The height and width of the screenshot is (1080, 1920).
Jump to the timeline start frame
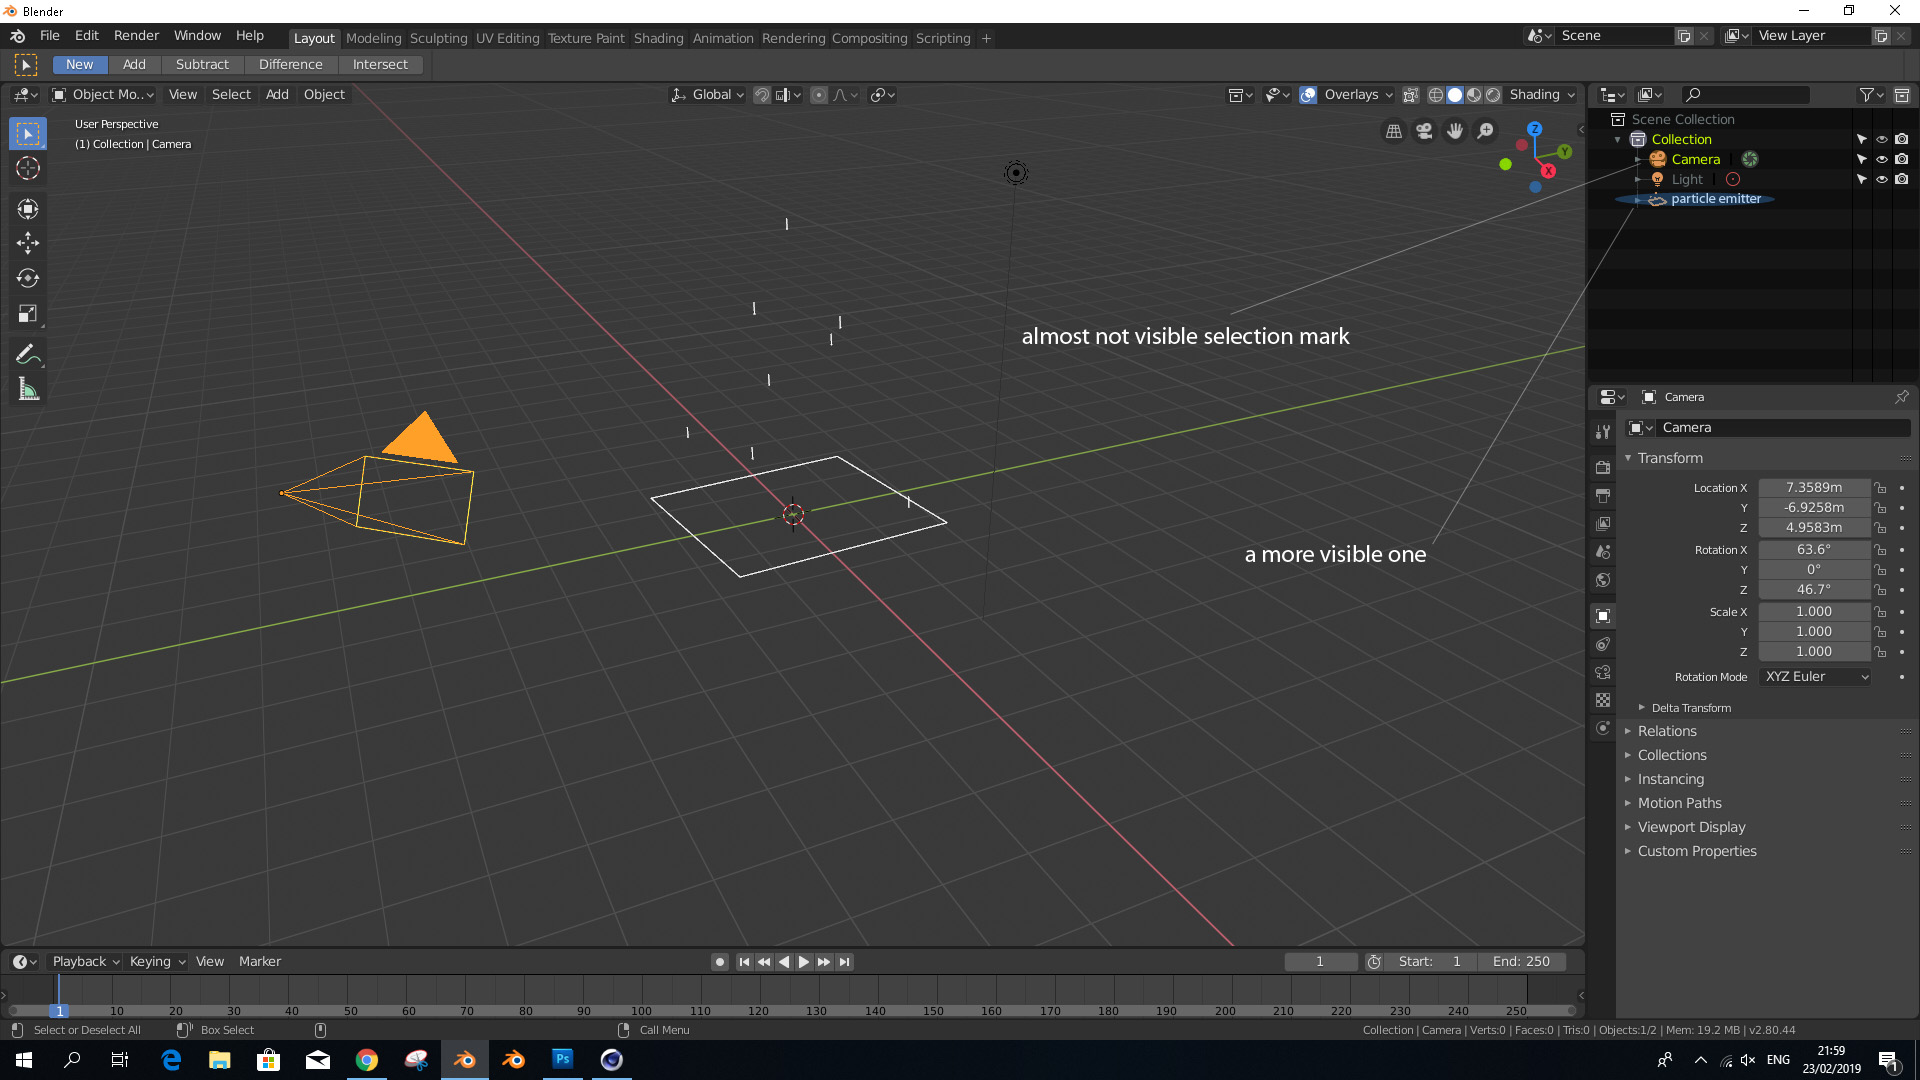pyautogui.click(x=744, y=962)
